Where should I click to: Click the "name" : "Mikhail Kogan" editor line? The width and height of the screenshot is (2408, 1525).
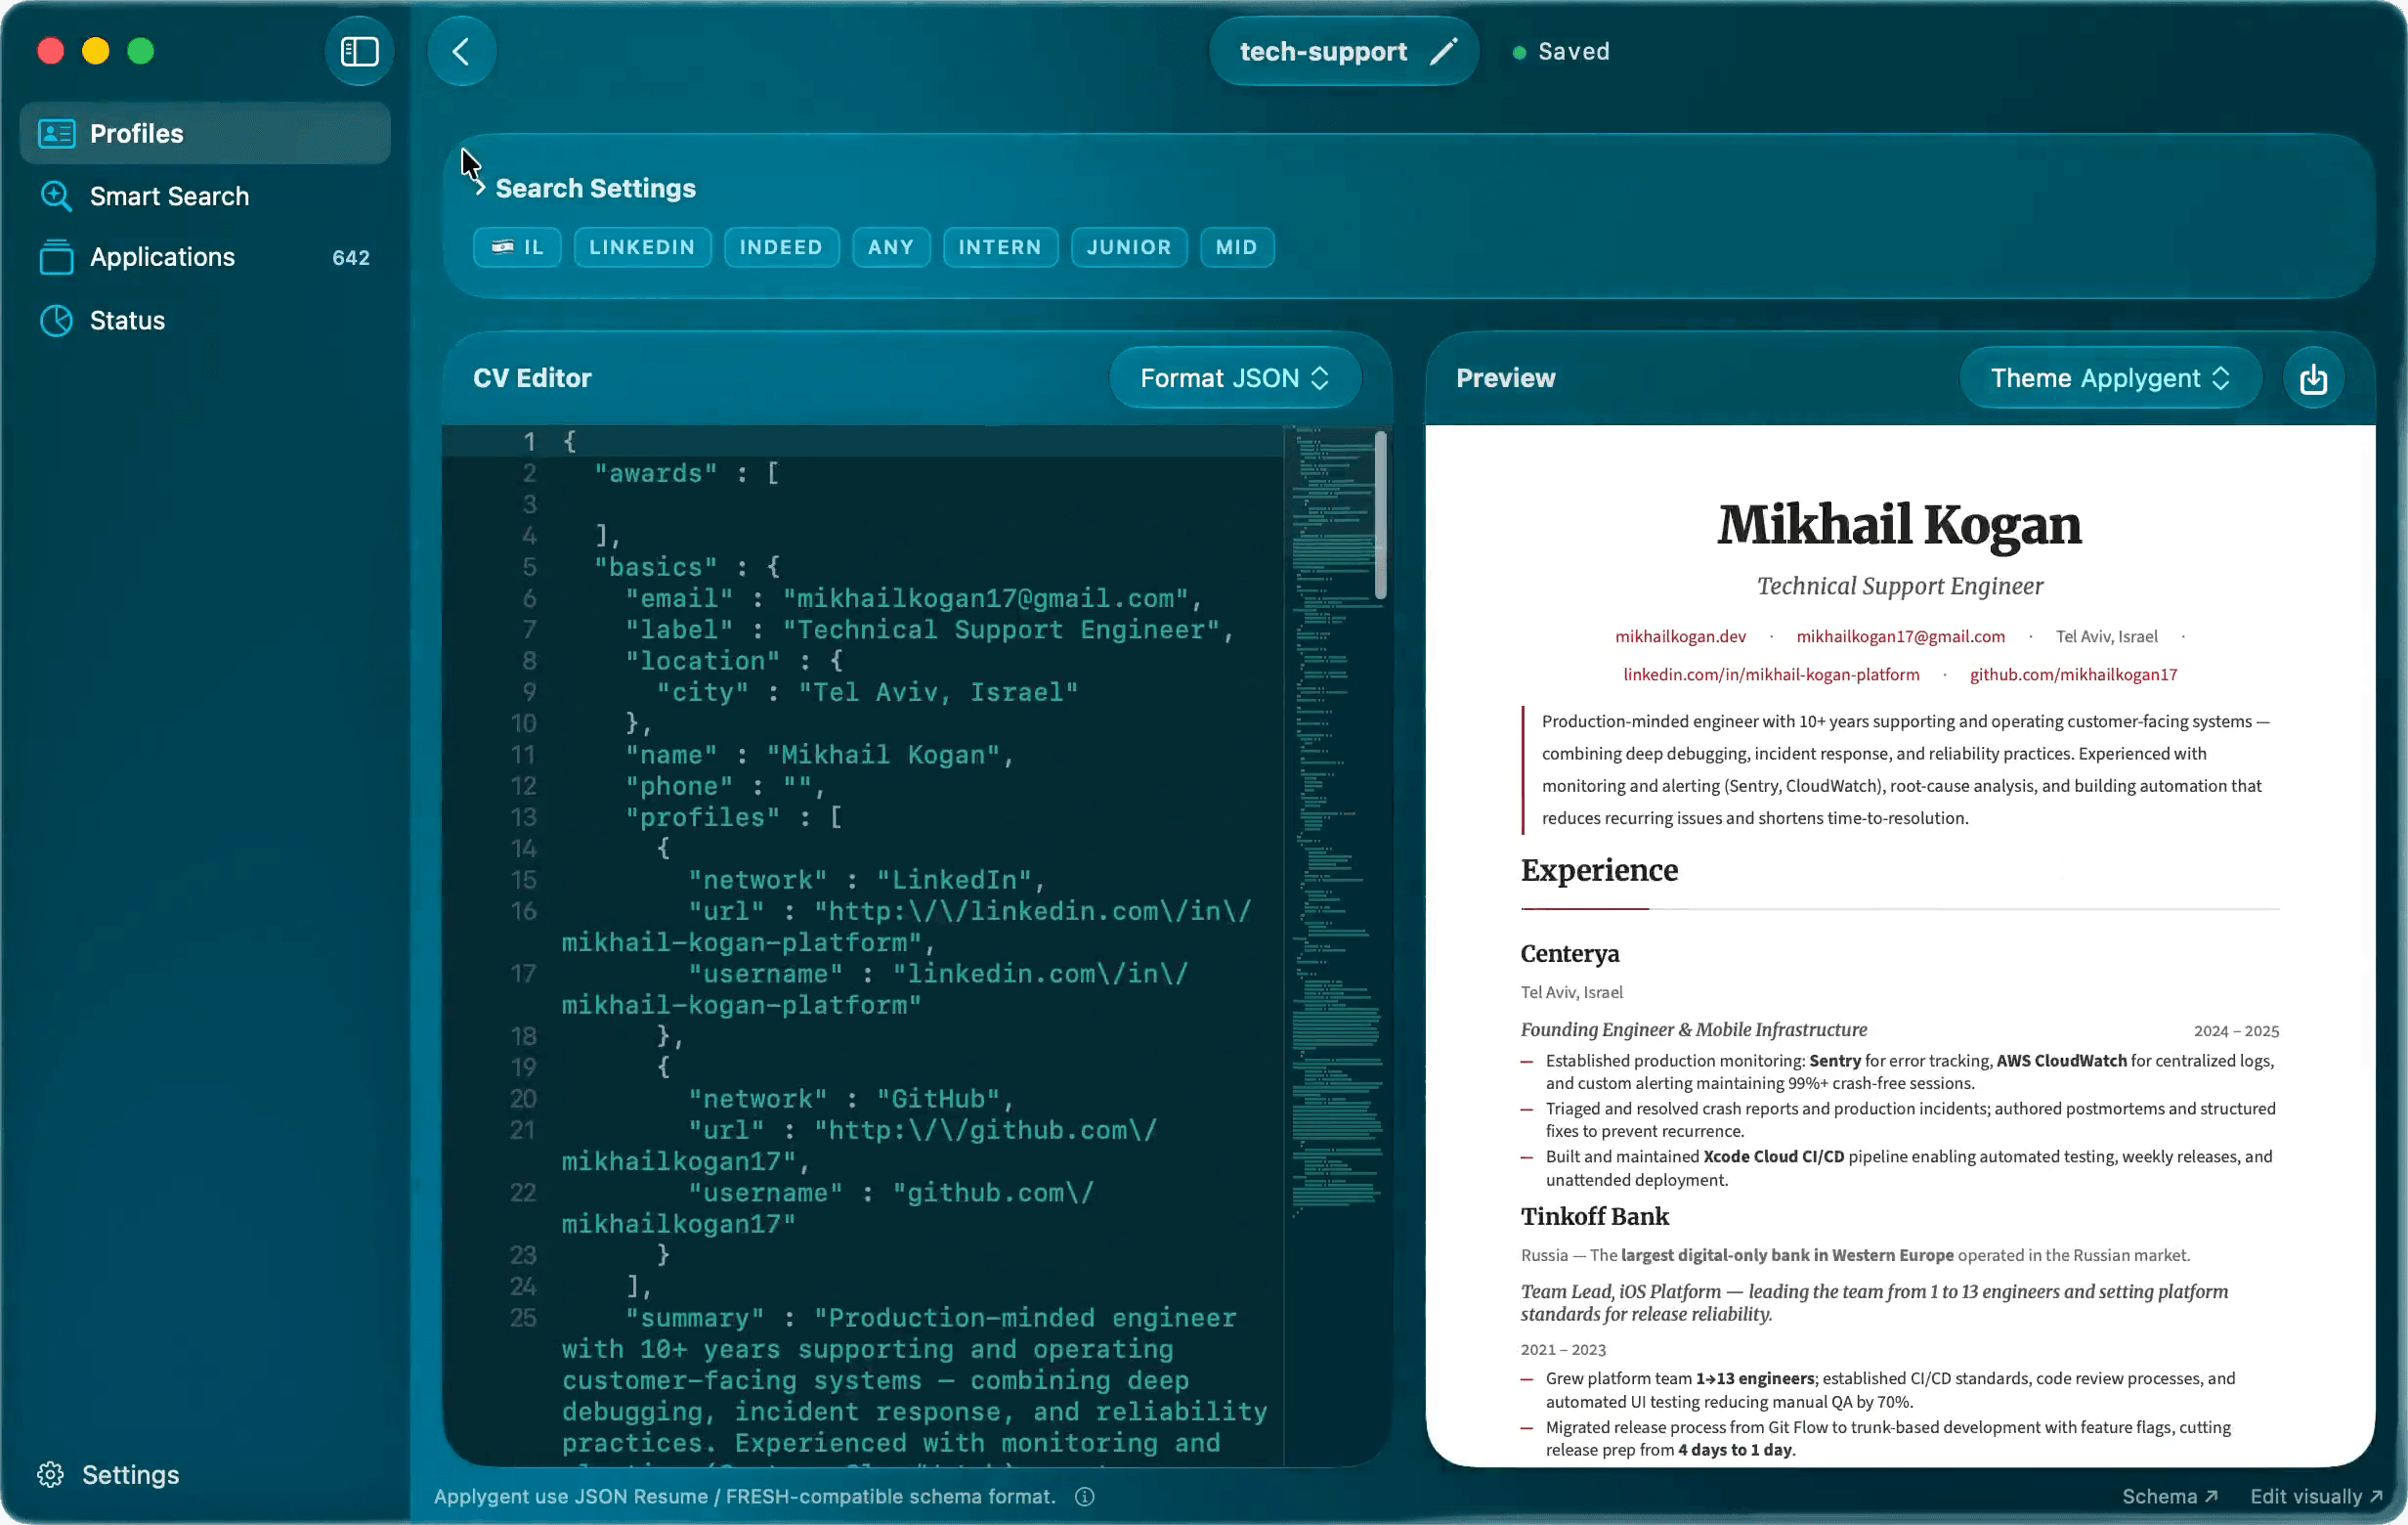(820, 754)
